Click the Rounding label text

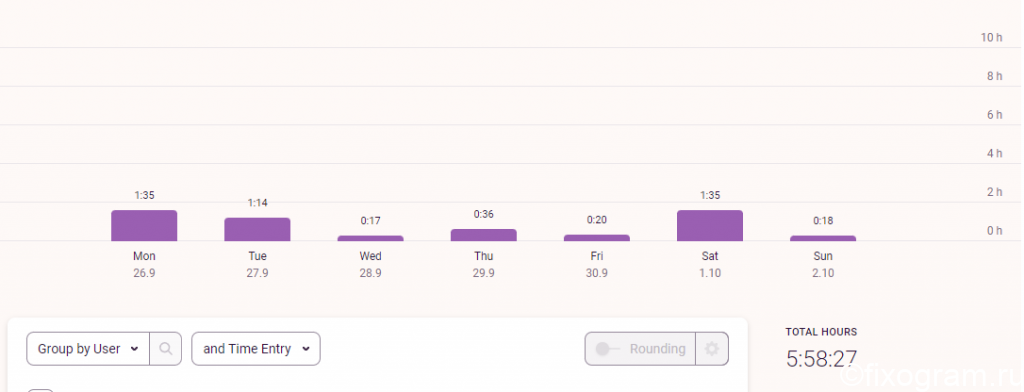pyautogui.click(x=658, y=349)
